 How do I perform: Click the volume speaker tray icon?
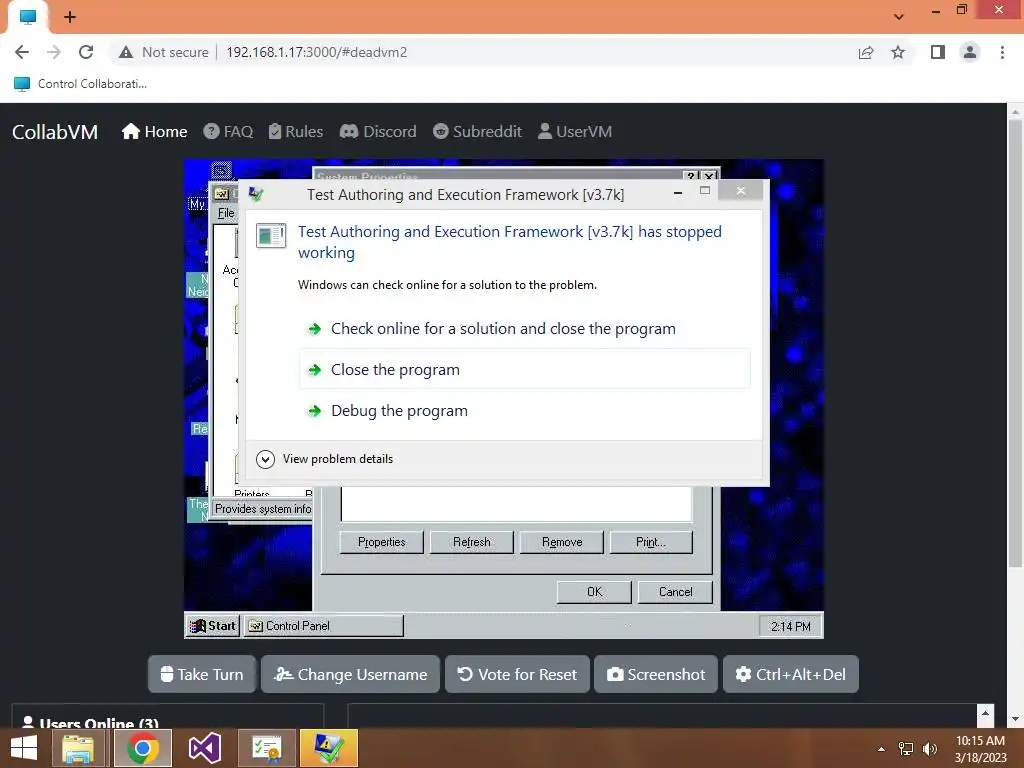click(x=929, y=749)
